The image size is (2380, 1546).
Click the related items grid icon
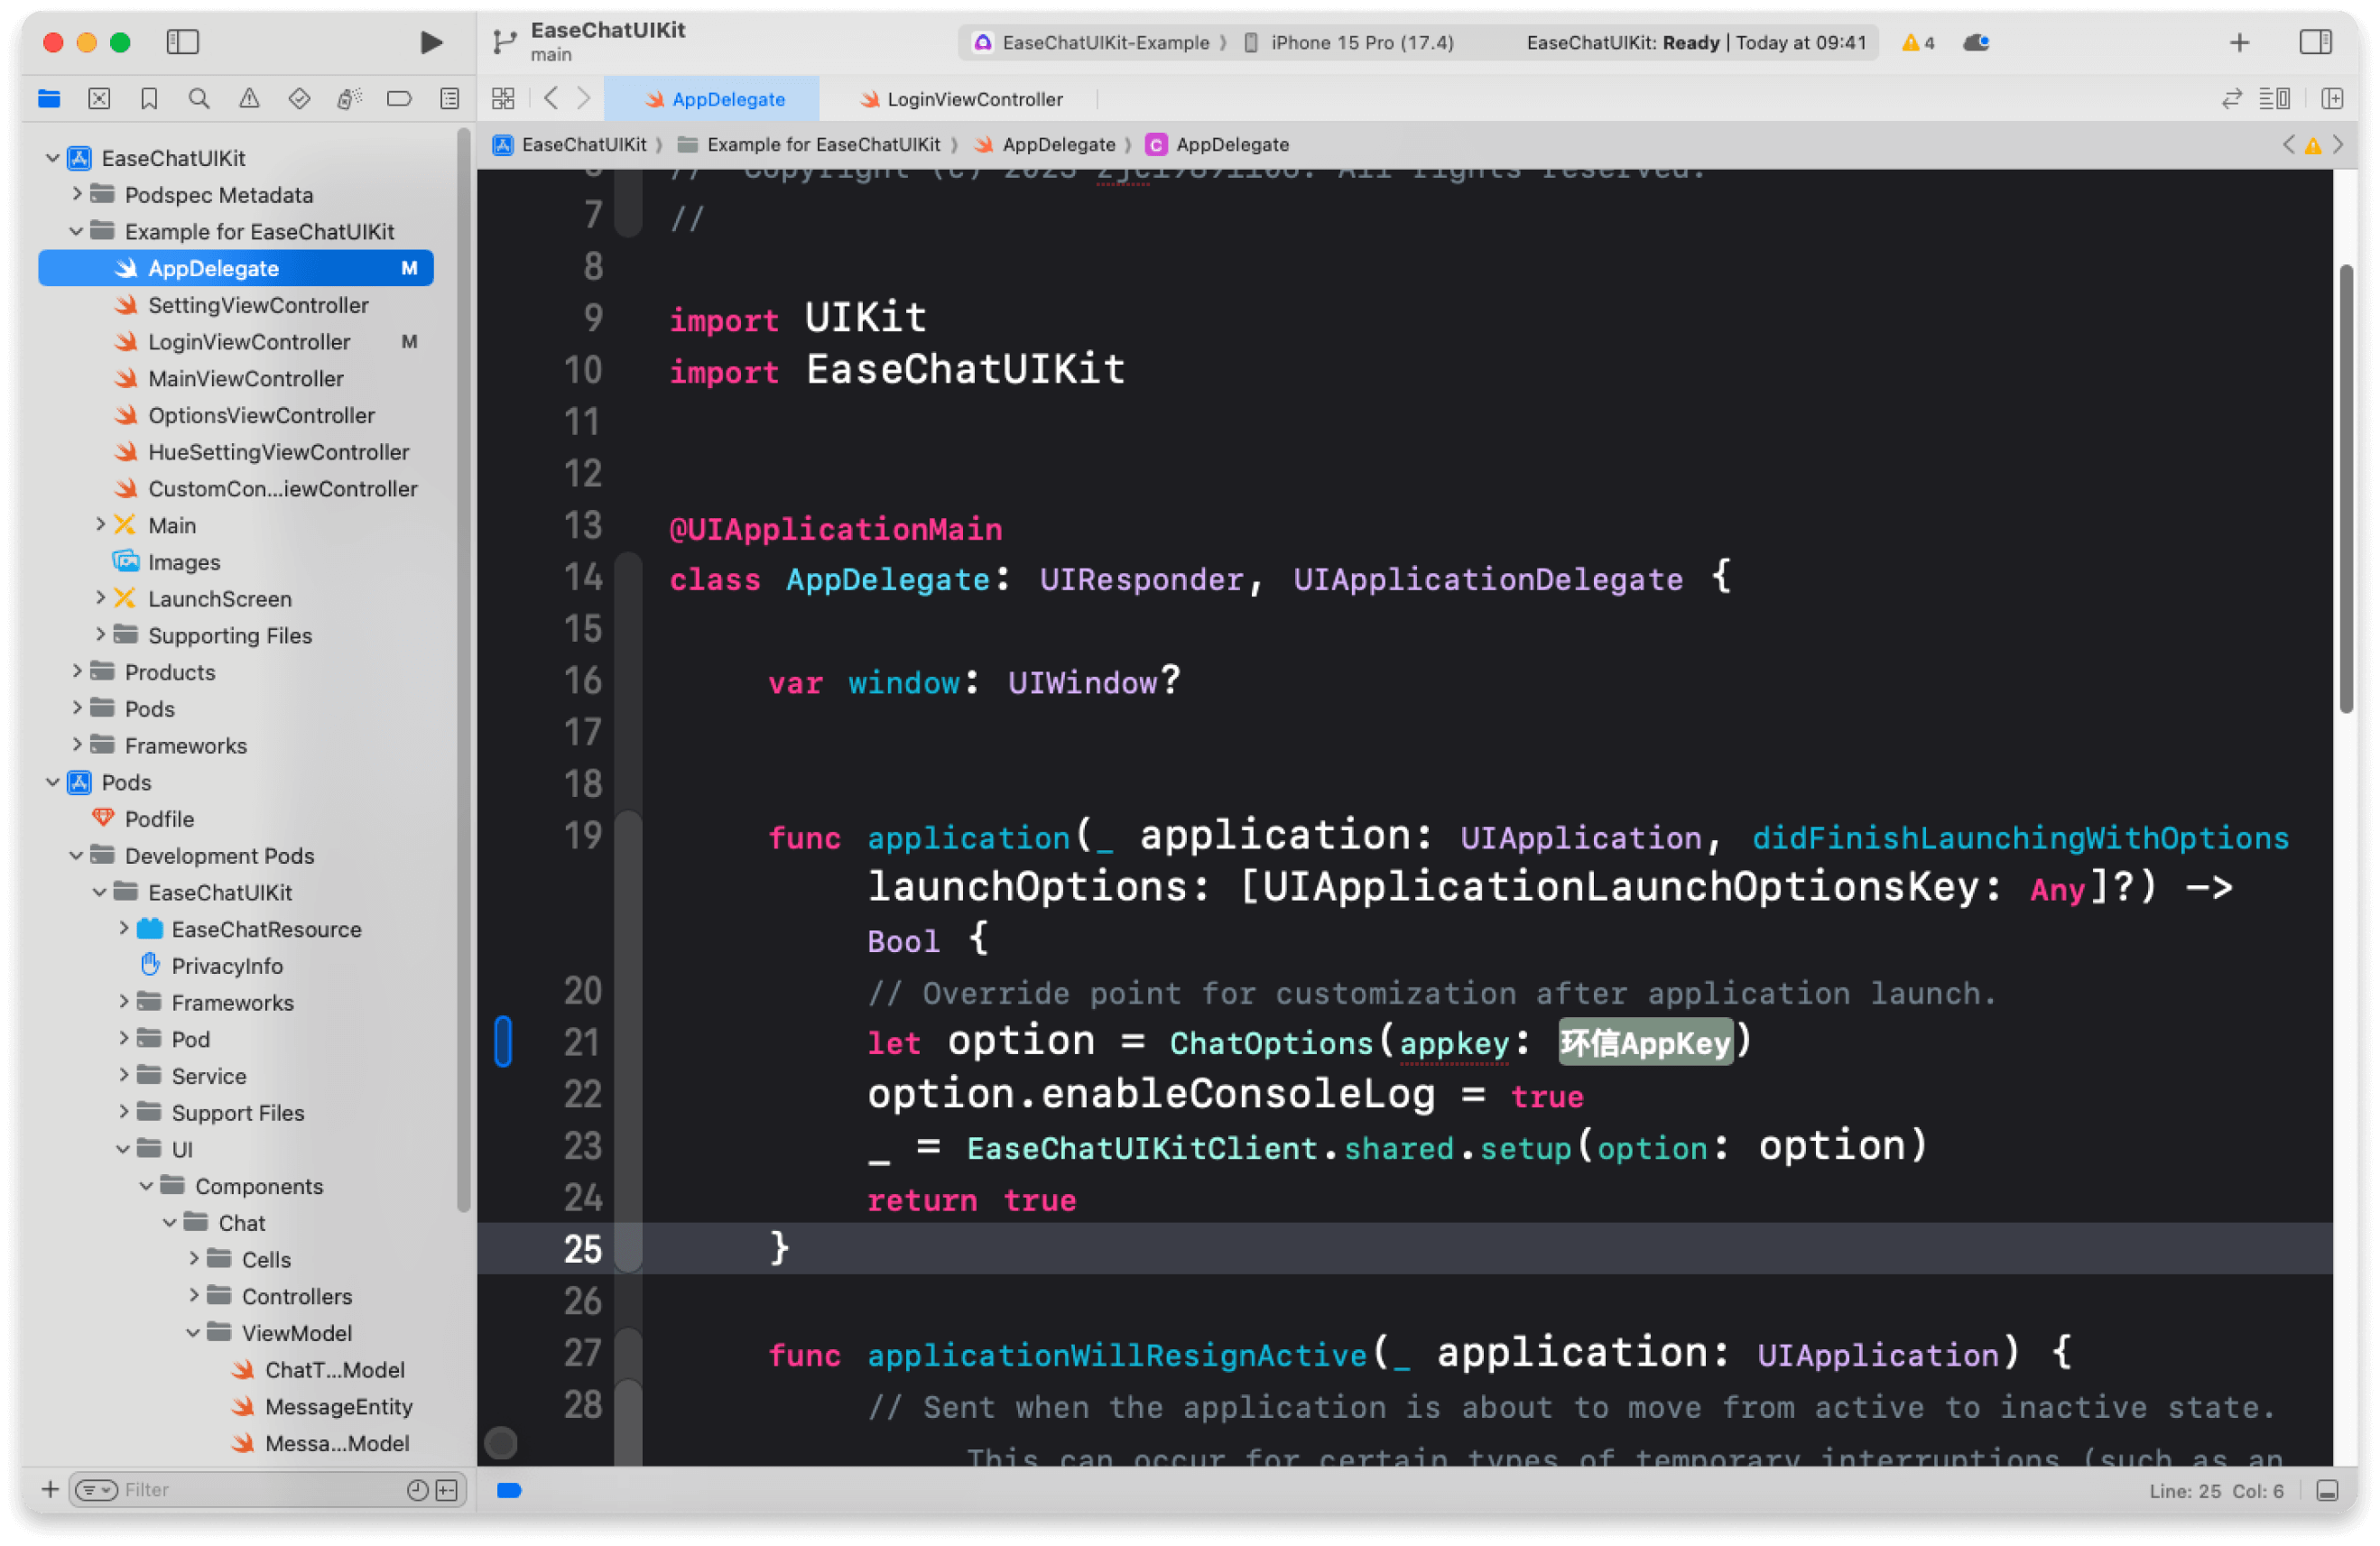click(503, 98)
